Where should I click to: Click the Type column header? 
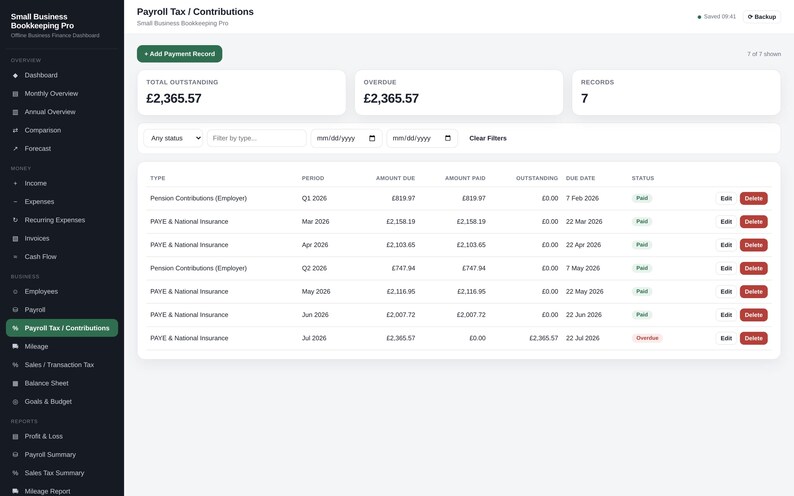(157, 178)
